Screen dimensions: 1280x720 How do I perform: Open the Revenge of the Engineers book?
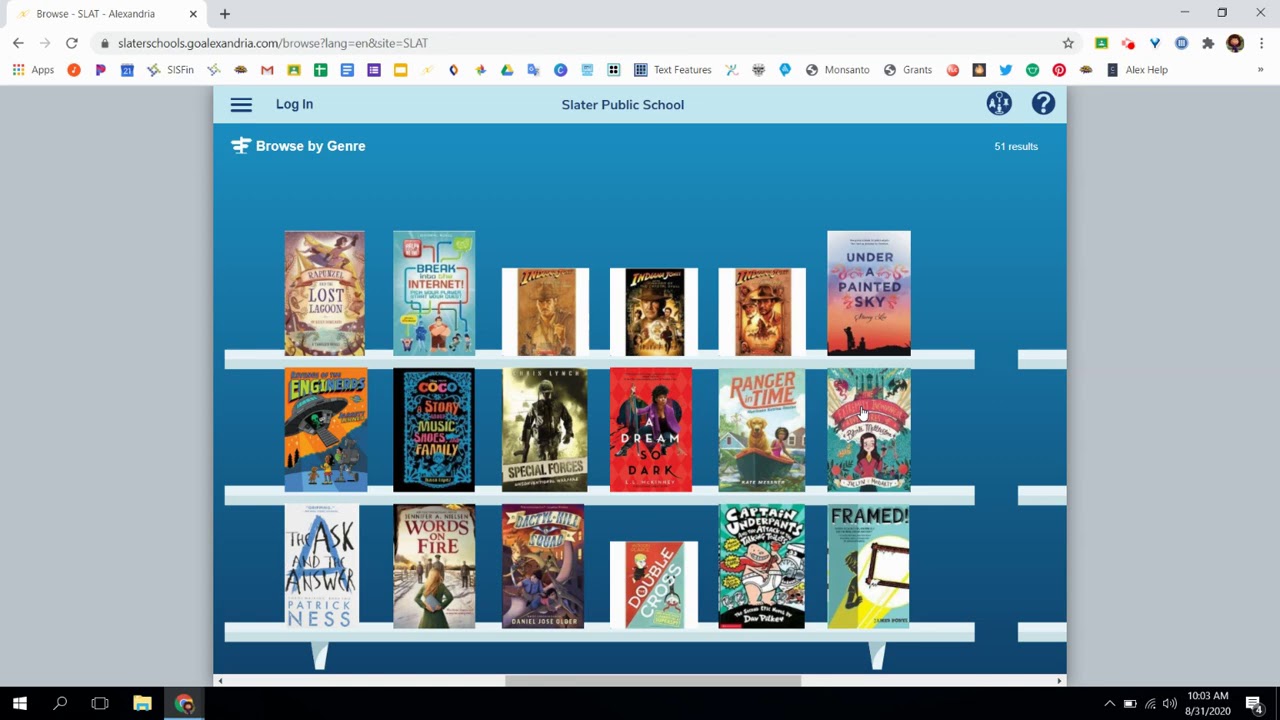tap(325, 430)
